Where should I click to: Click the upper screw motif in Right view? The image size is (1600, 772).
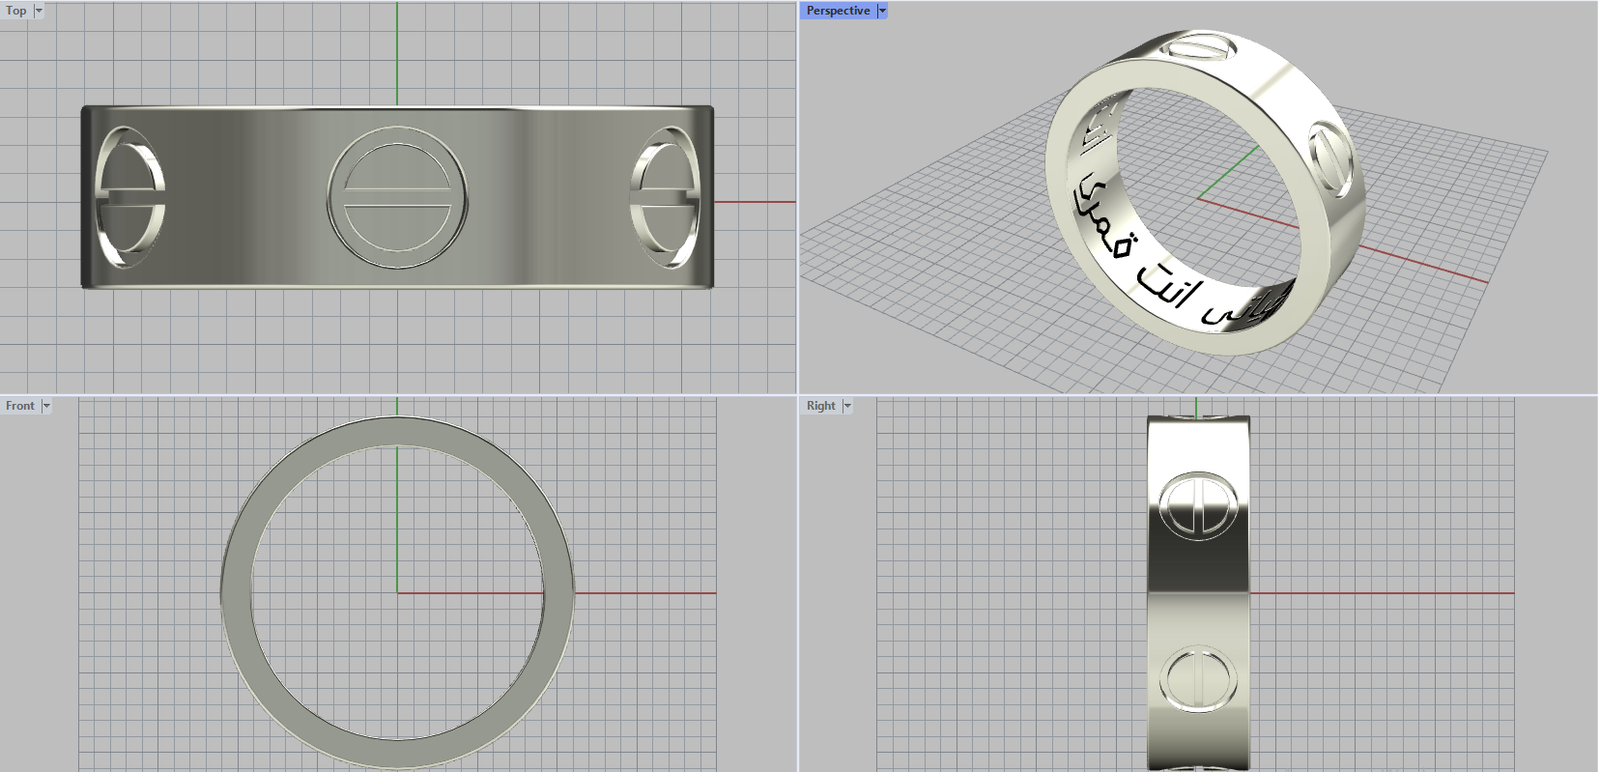point(1198,506)
